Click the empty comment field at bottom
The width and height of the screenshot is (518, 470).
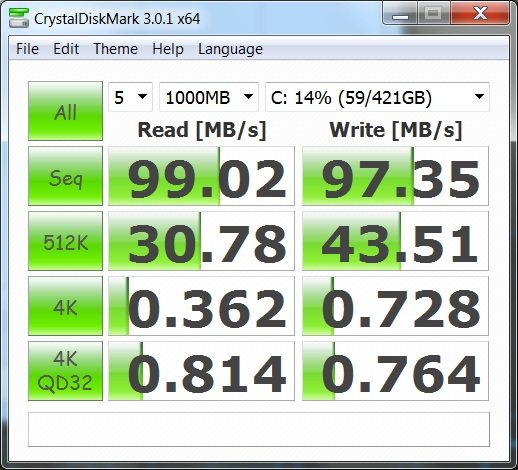coord(259,429)
